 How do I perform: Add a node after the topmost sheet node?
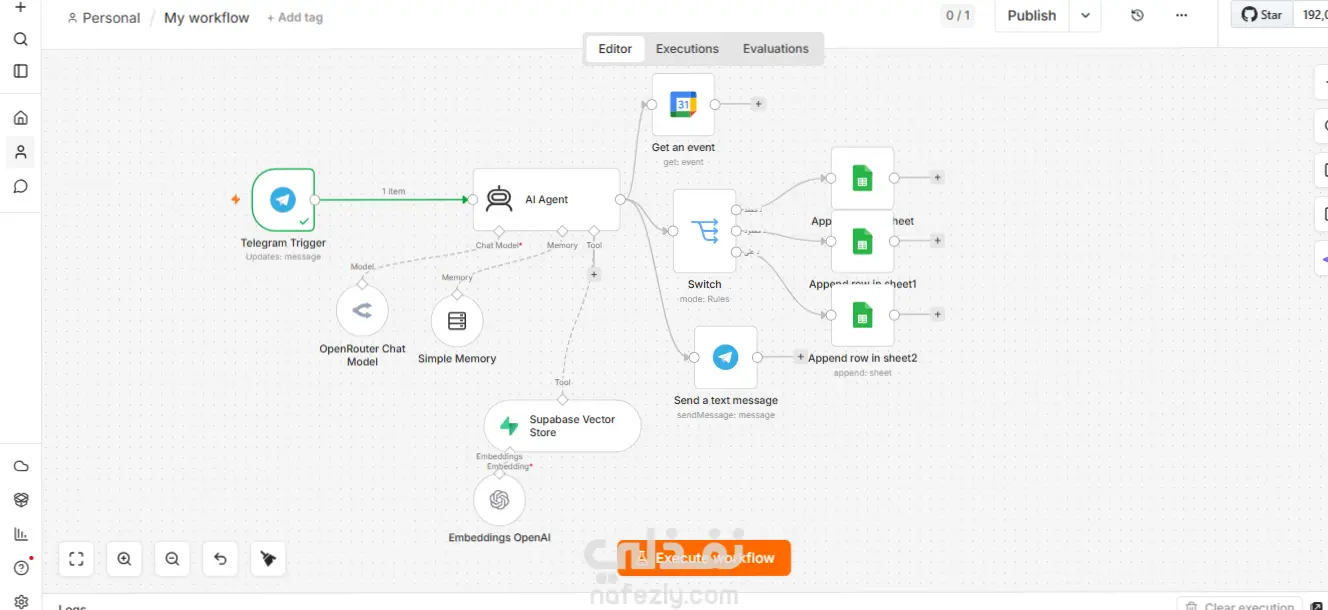point(937,178)
